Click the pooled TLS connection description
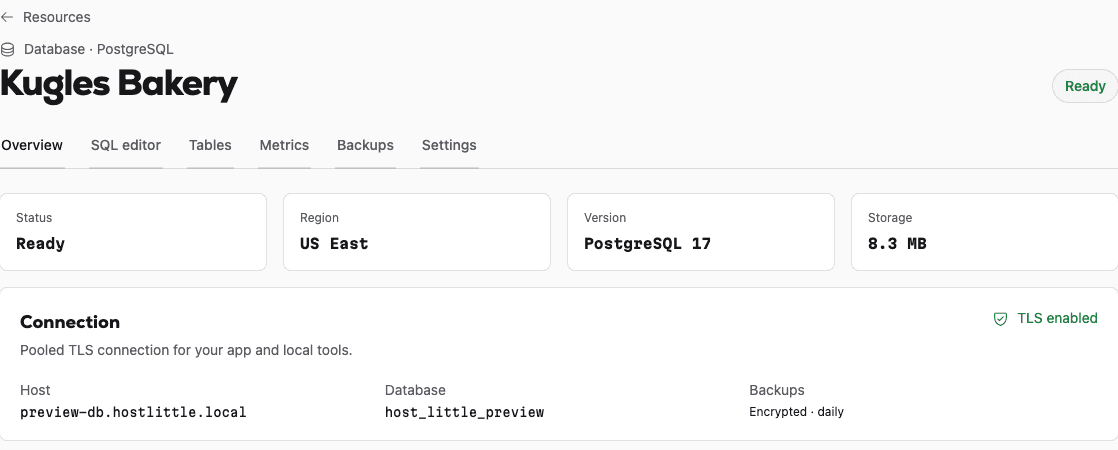 click(186, 350)
